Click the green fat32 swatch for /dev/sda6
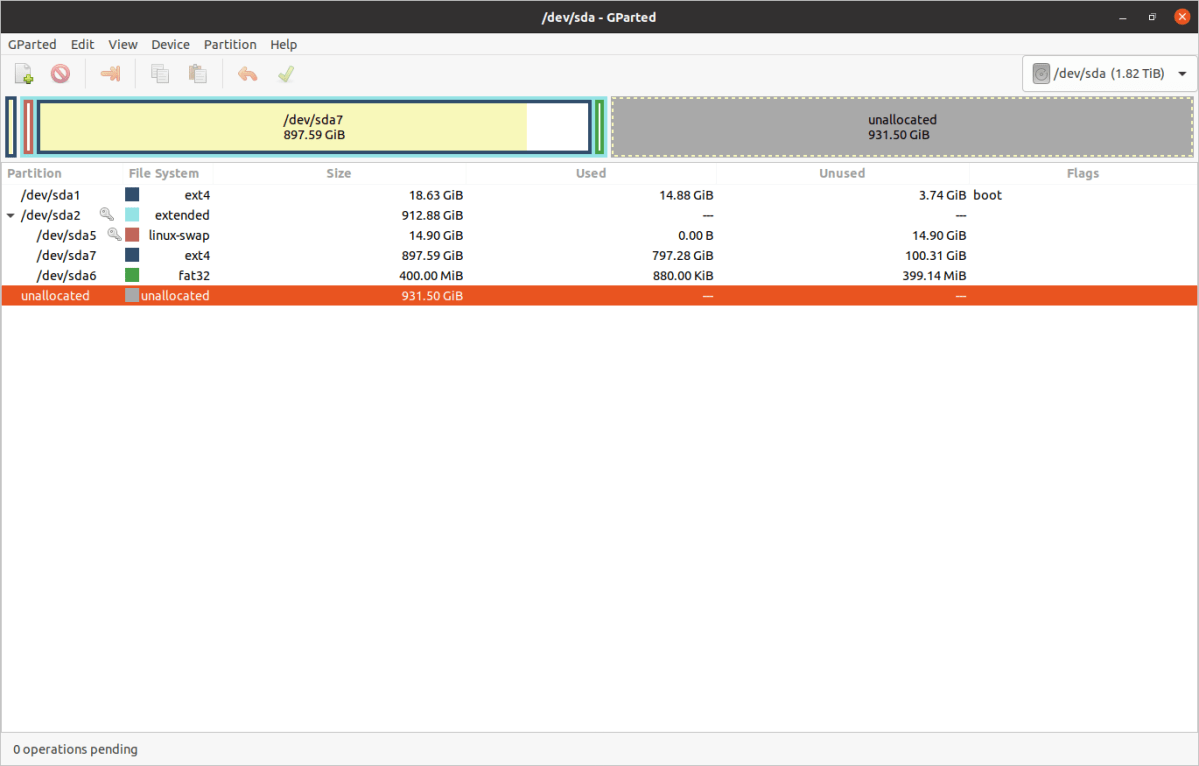 point(132,275)
